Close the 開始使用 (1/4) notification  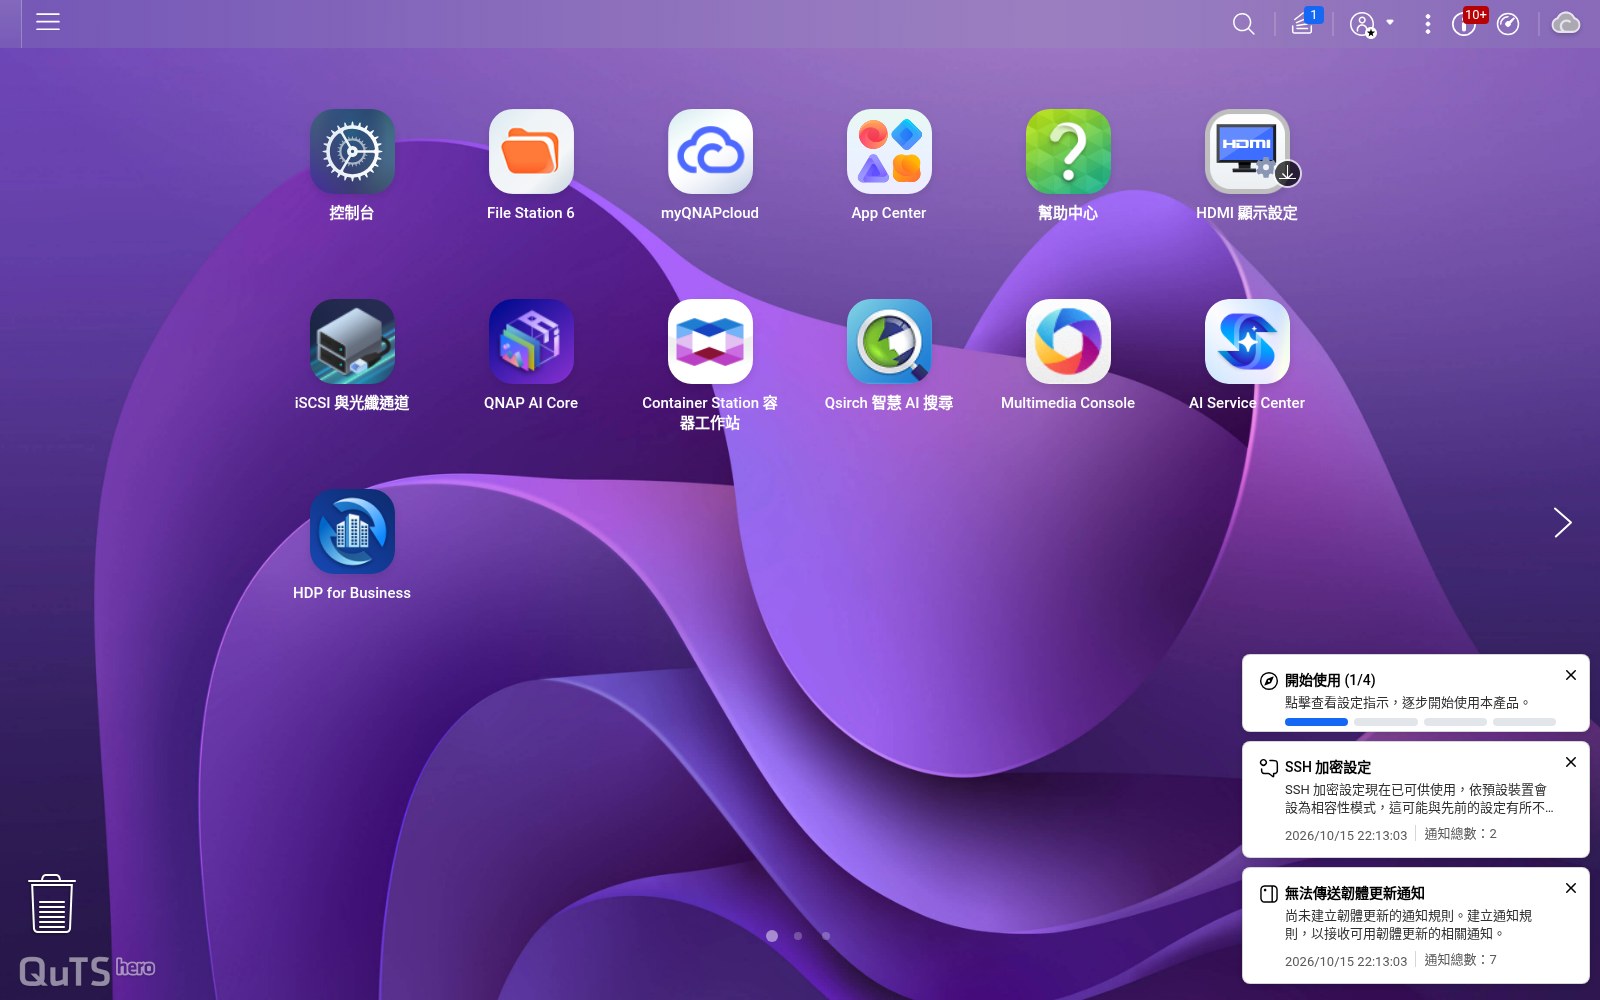(1571, 675)
